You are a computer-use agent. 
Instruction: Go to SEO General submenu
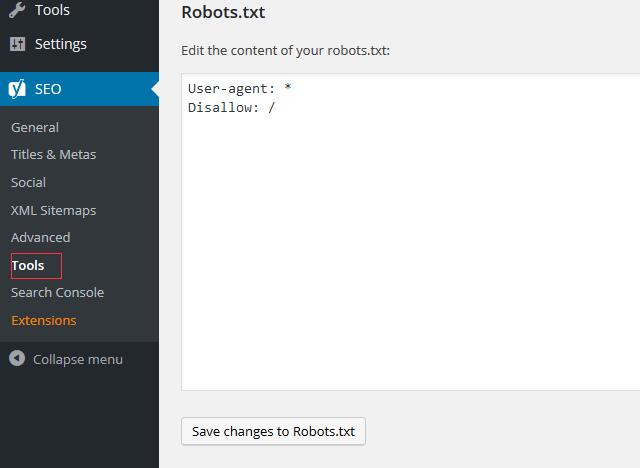(35, 127)
